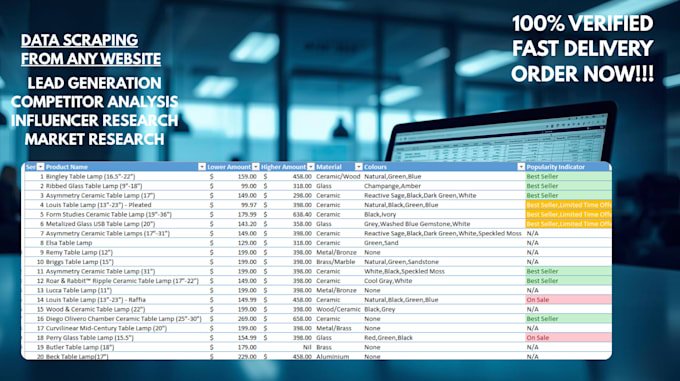The width and height of the screenshot is (680, 381).
Task: Click Curvilinear Mid-Century Table Lamp cell
Action: (x=125, y=329)
